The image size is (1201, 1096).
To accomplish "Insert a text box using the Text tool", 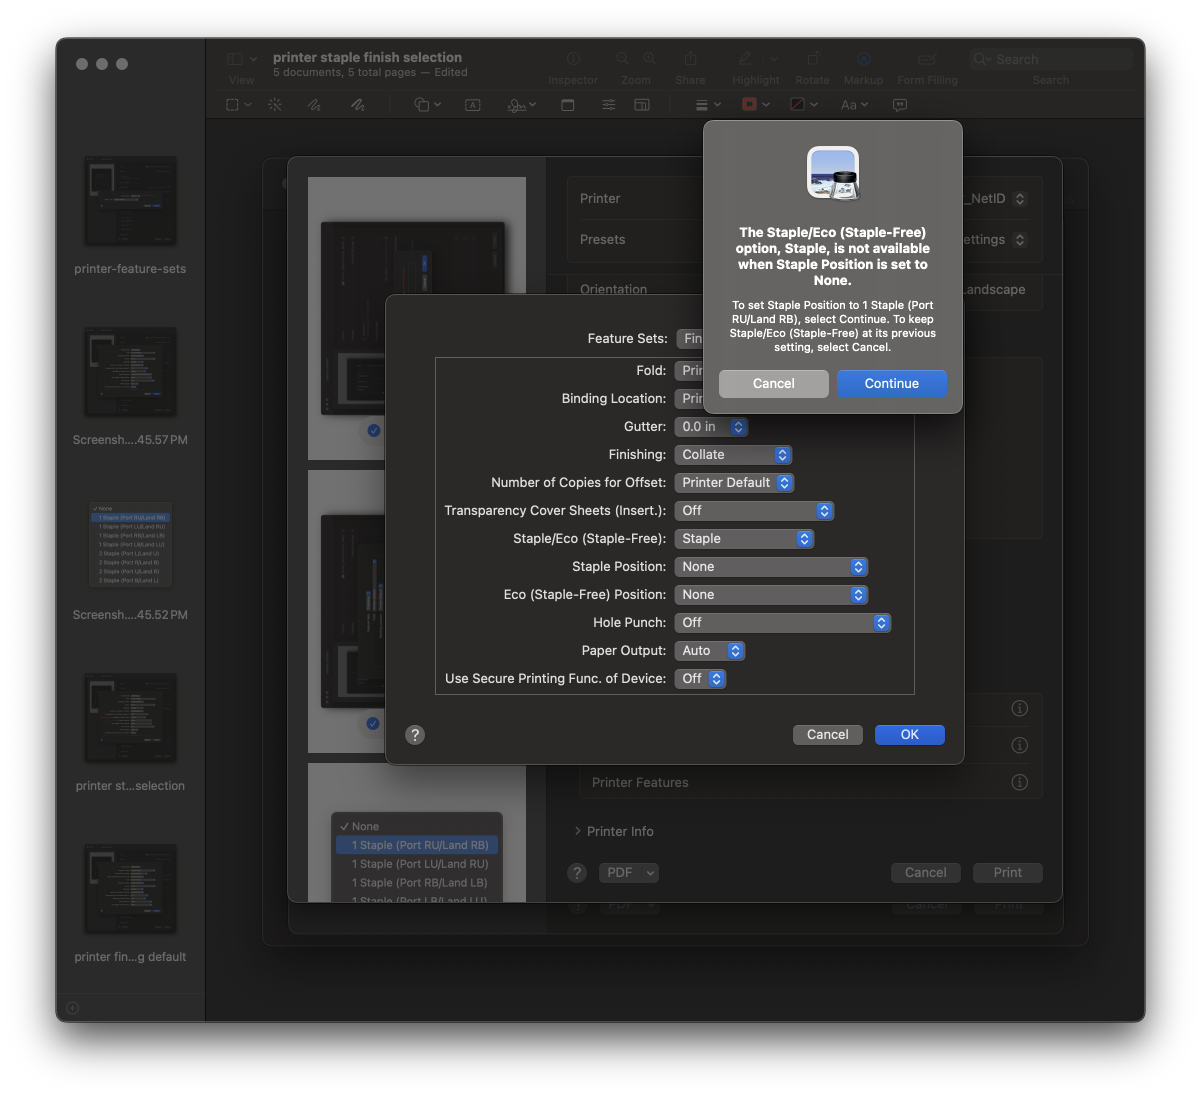I will pos(472,104).
